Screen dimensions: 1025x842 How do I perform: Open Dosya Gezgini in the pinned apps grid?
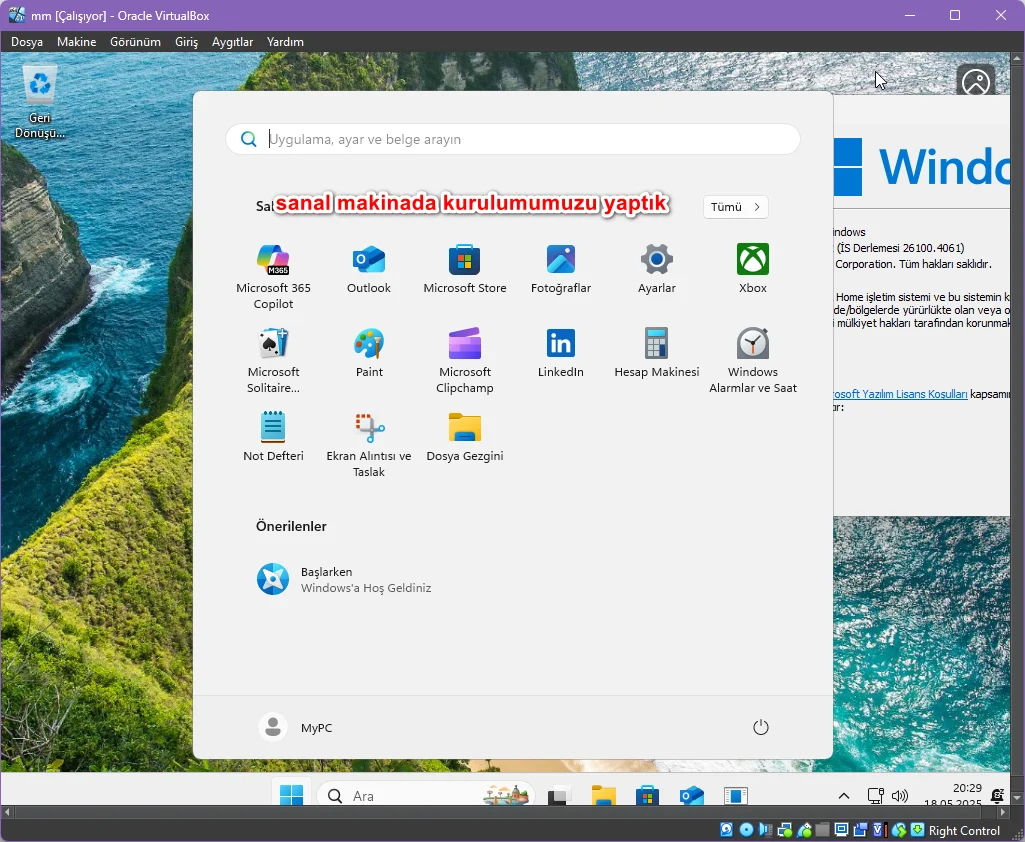coord(465,437)
